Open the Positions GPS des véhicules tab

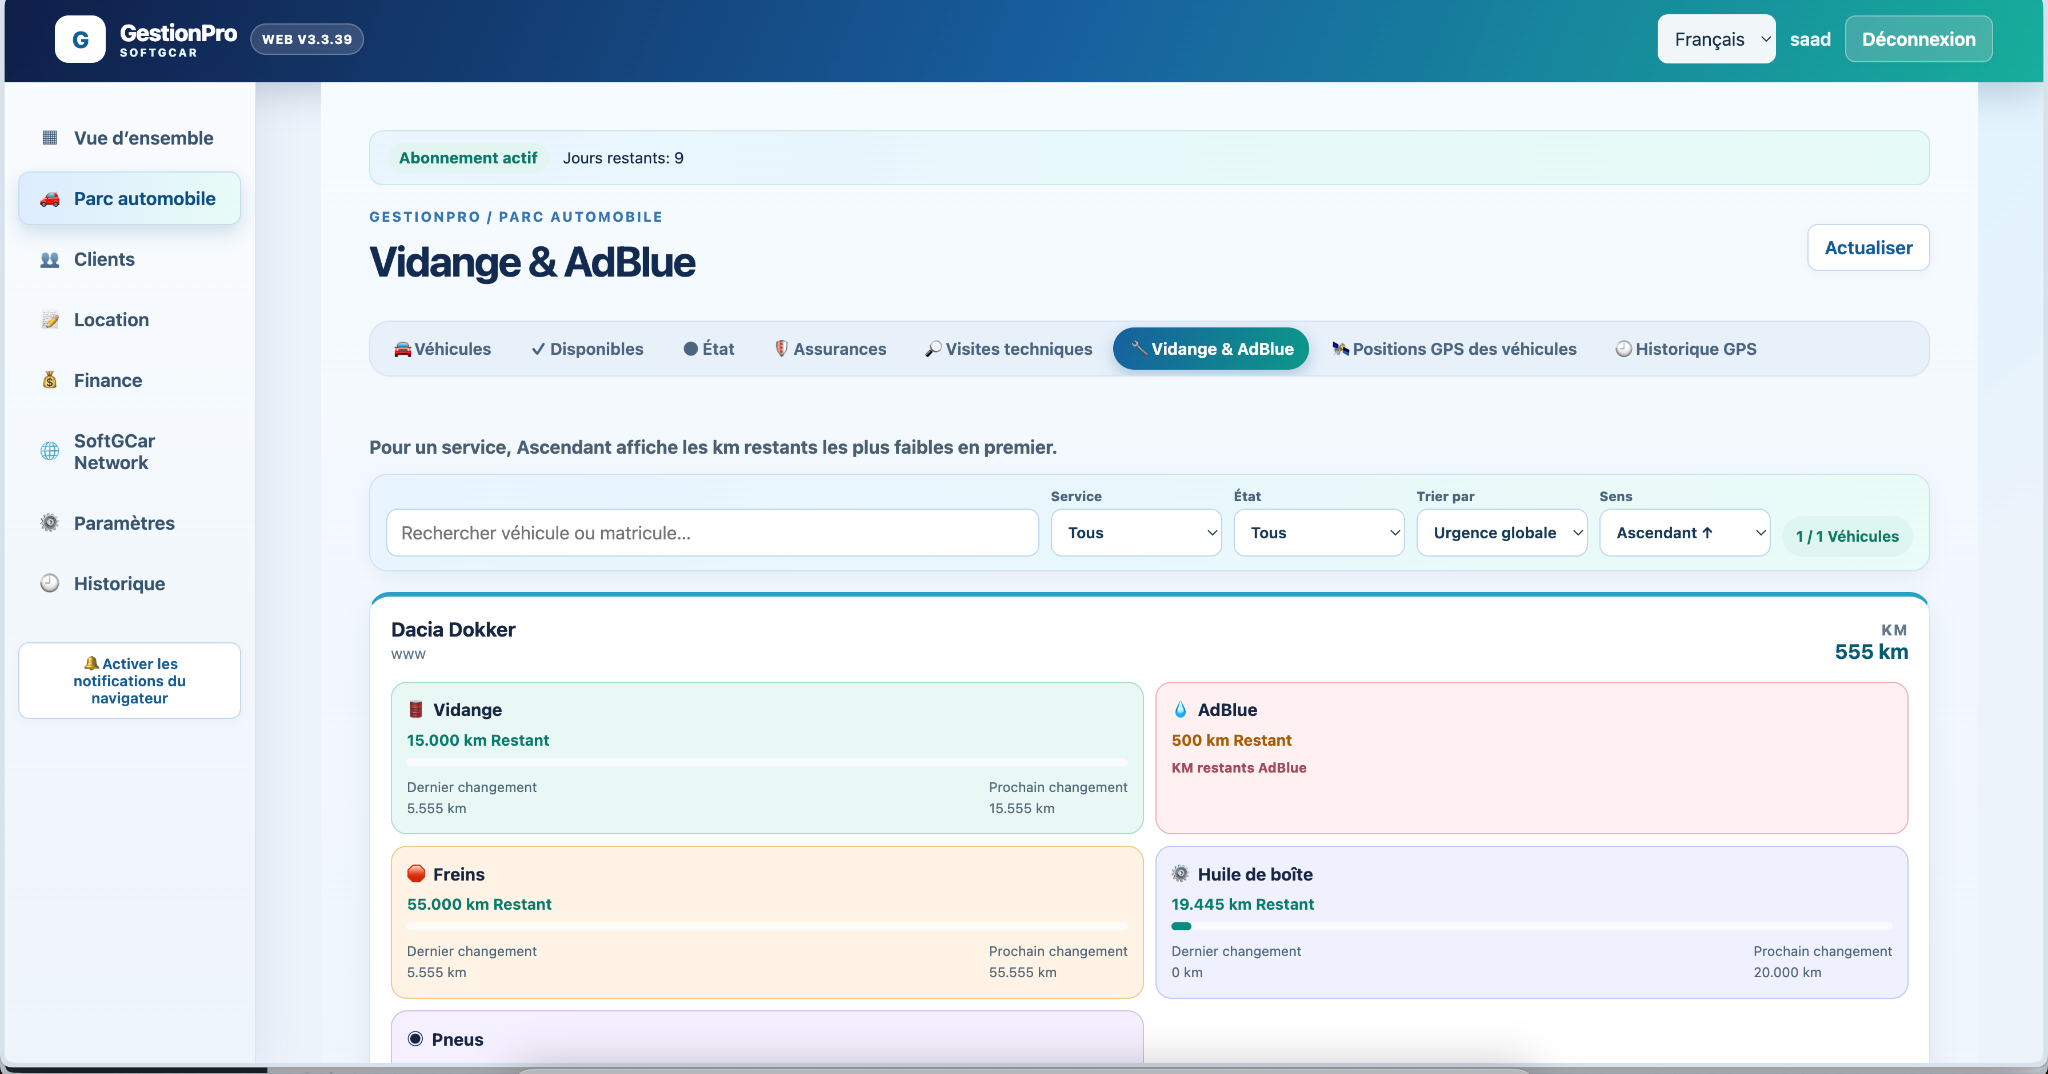pos(1454,349)
